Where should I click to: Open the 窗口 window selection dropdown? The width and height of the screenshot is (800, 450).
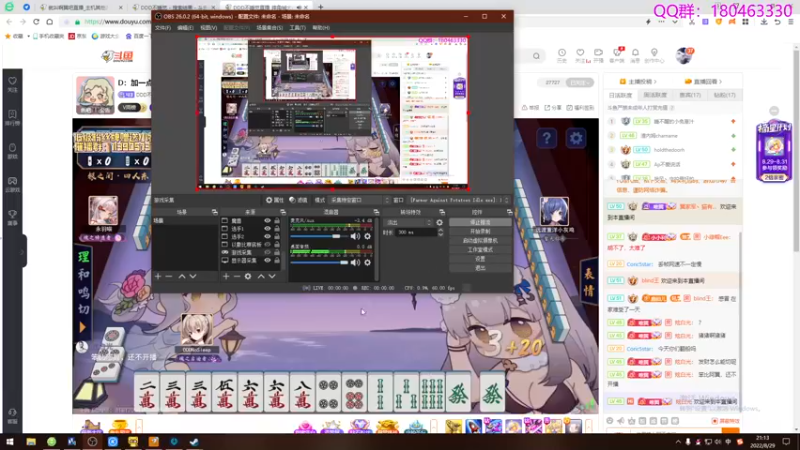459,200
